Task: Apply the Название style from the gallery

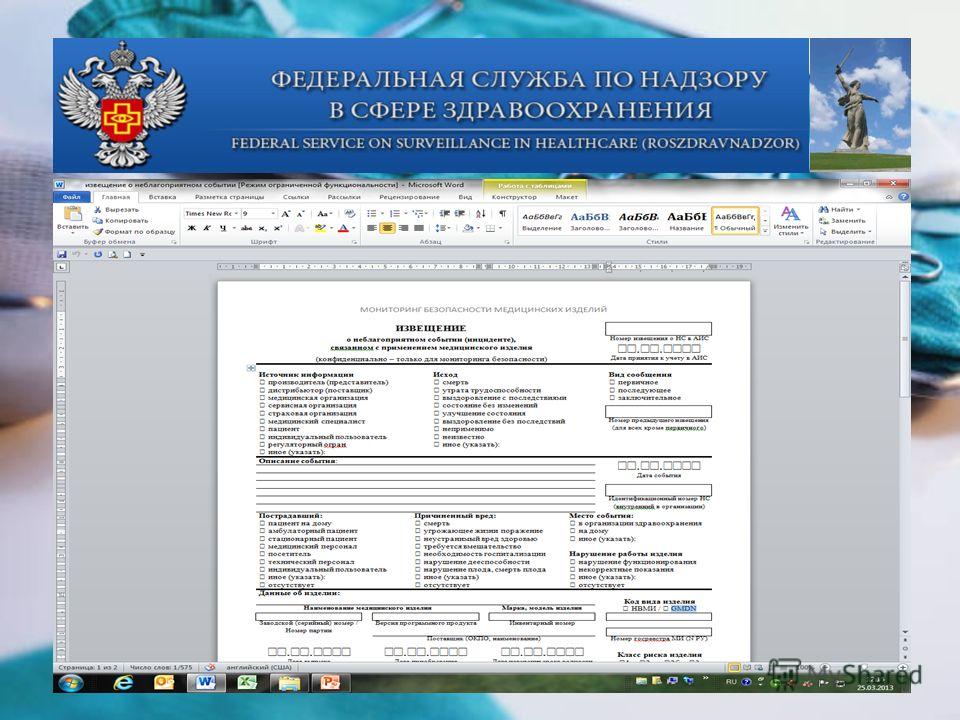Action: (x=686, y=221)
